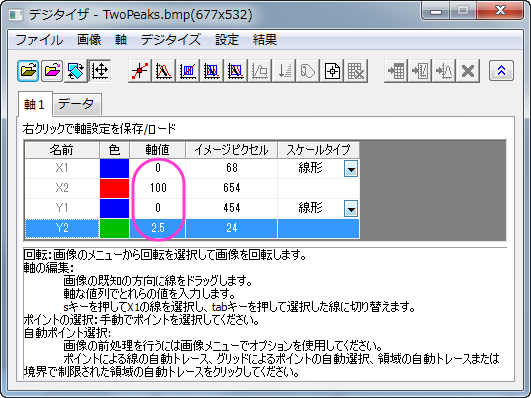Open scale type dropdown for X1 row

(x=351, y=168)
